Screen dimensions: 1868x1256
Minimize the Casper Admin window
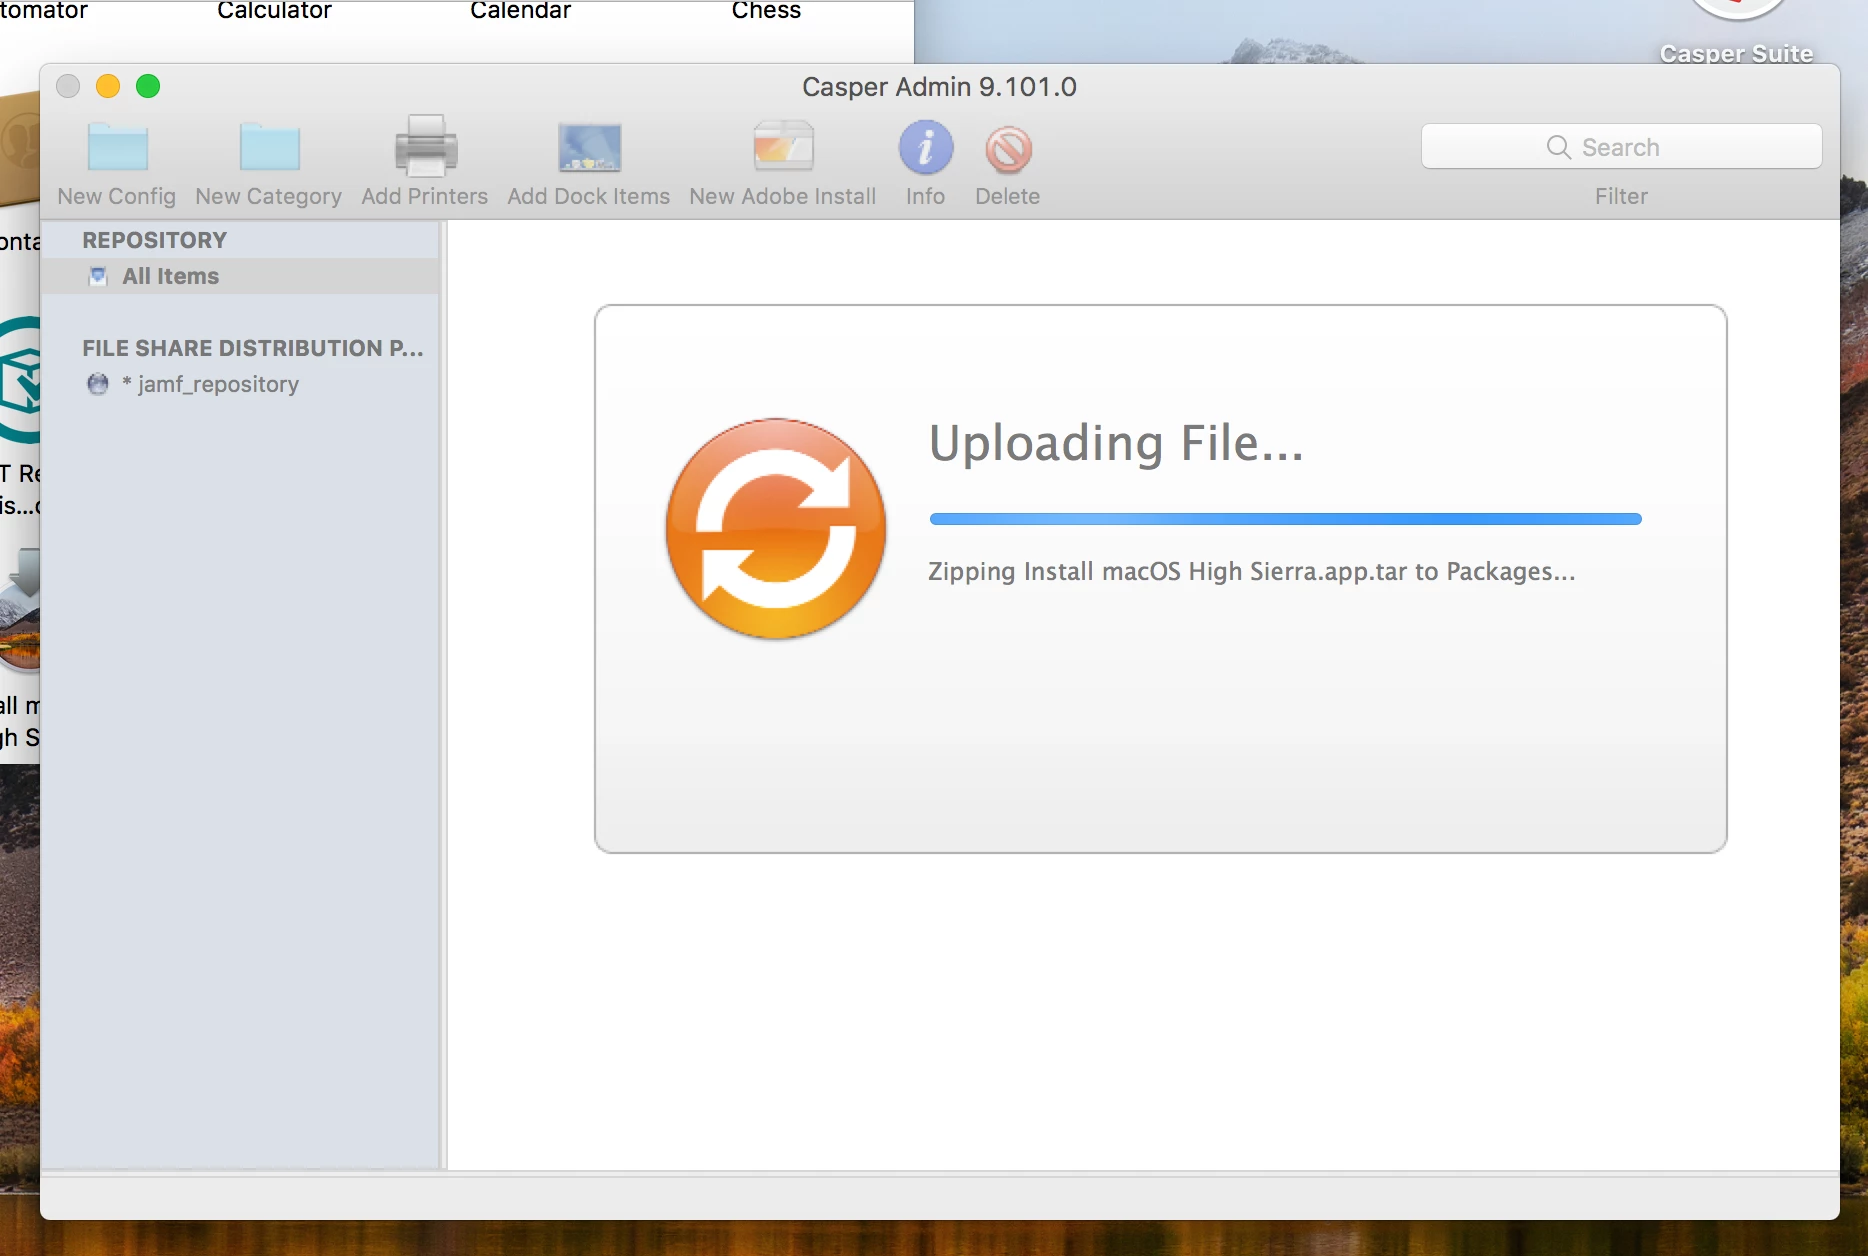tap(108, 86)
